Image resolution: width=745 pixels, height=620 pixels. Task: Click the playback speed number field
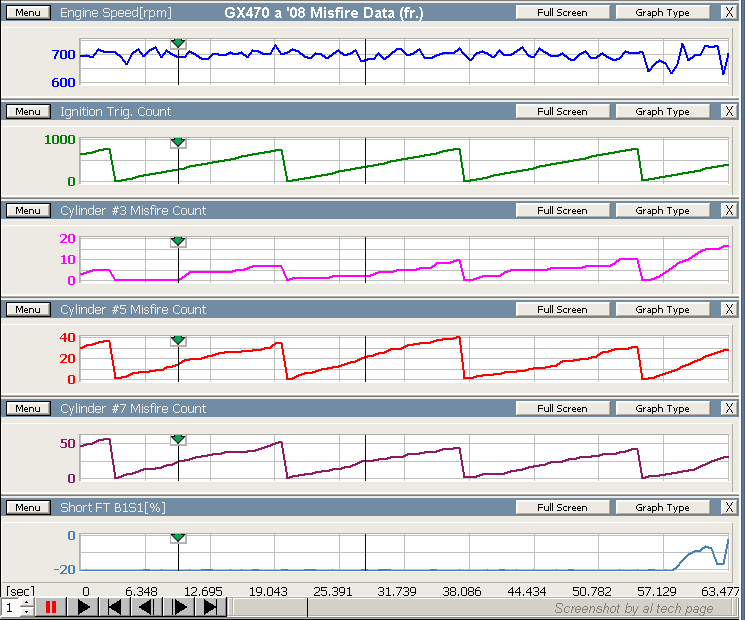click(10, 607)
